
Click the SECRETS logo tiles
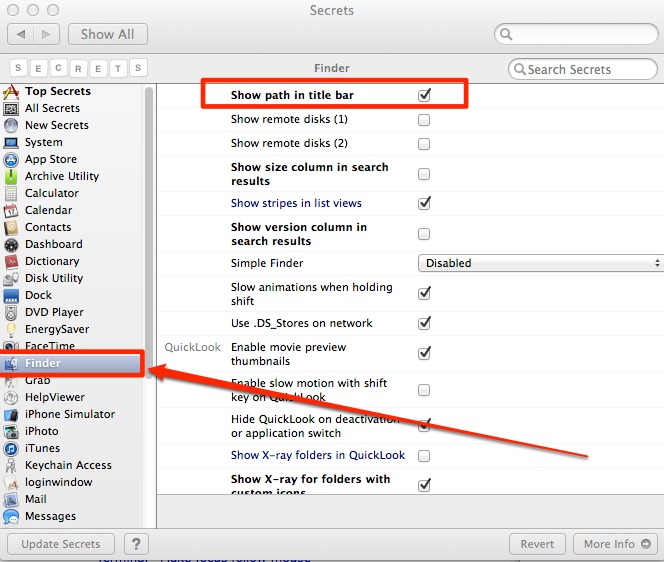[x=78, y=68]
